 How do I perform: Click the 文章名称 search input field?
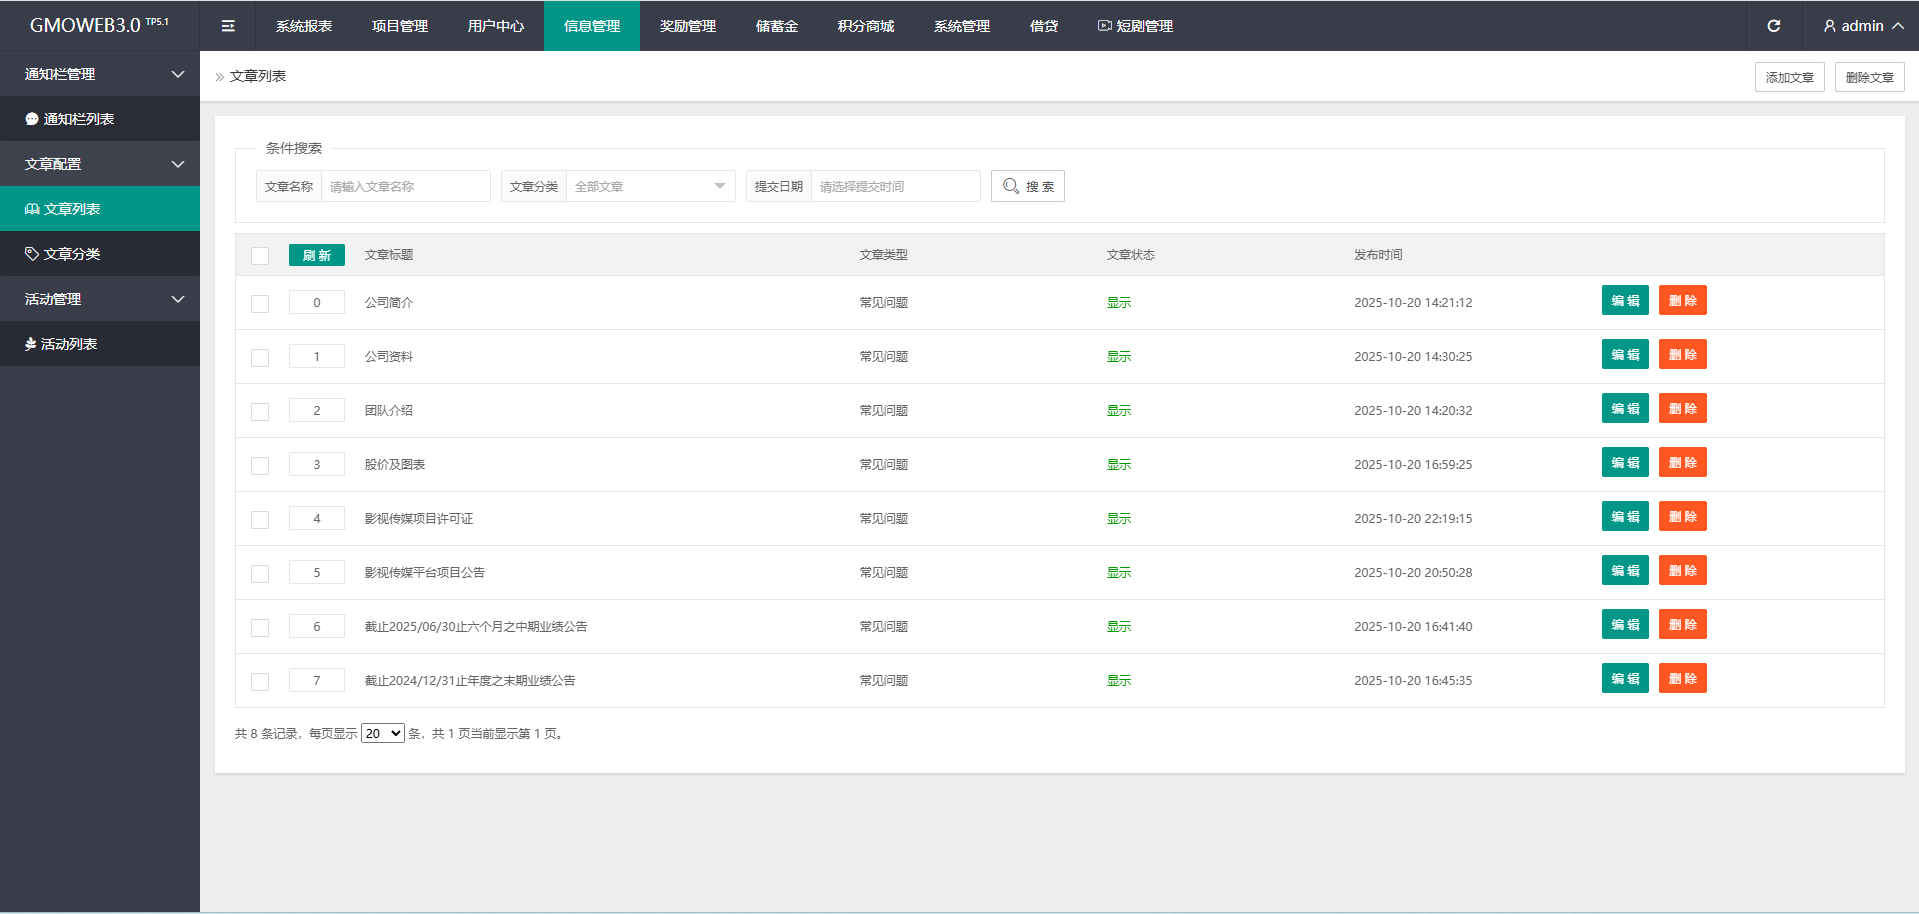coord(405,186)
